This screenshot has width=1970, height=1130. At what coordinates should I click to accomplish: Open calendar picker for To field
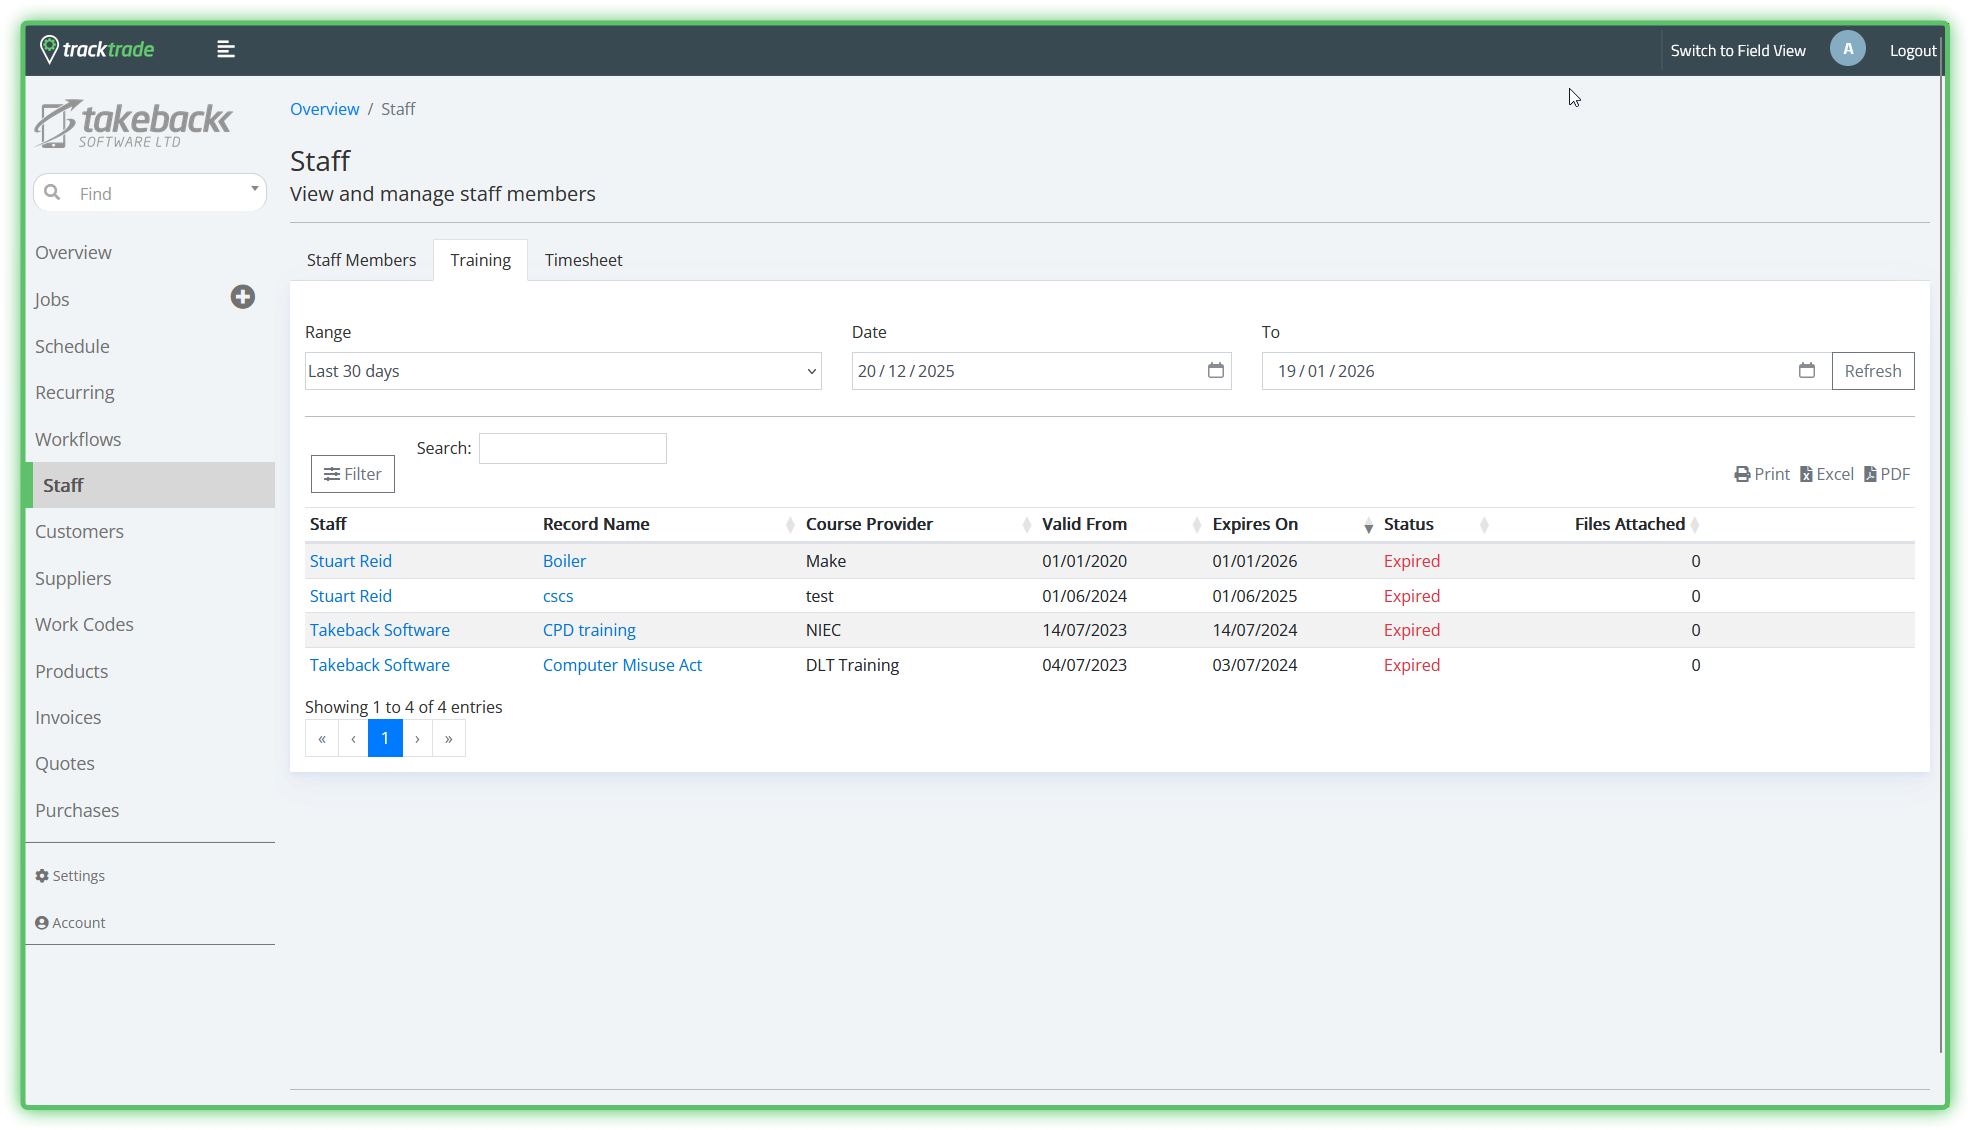tap(1806, 371)
